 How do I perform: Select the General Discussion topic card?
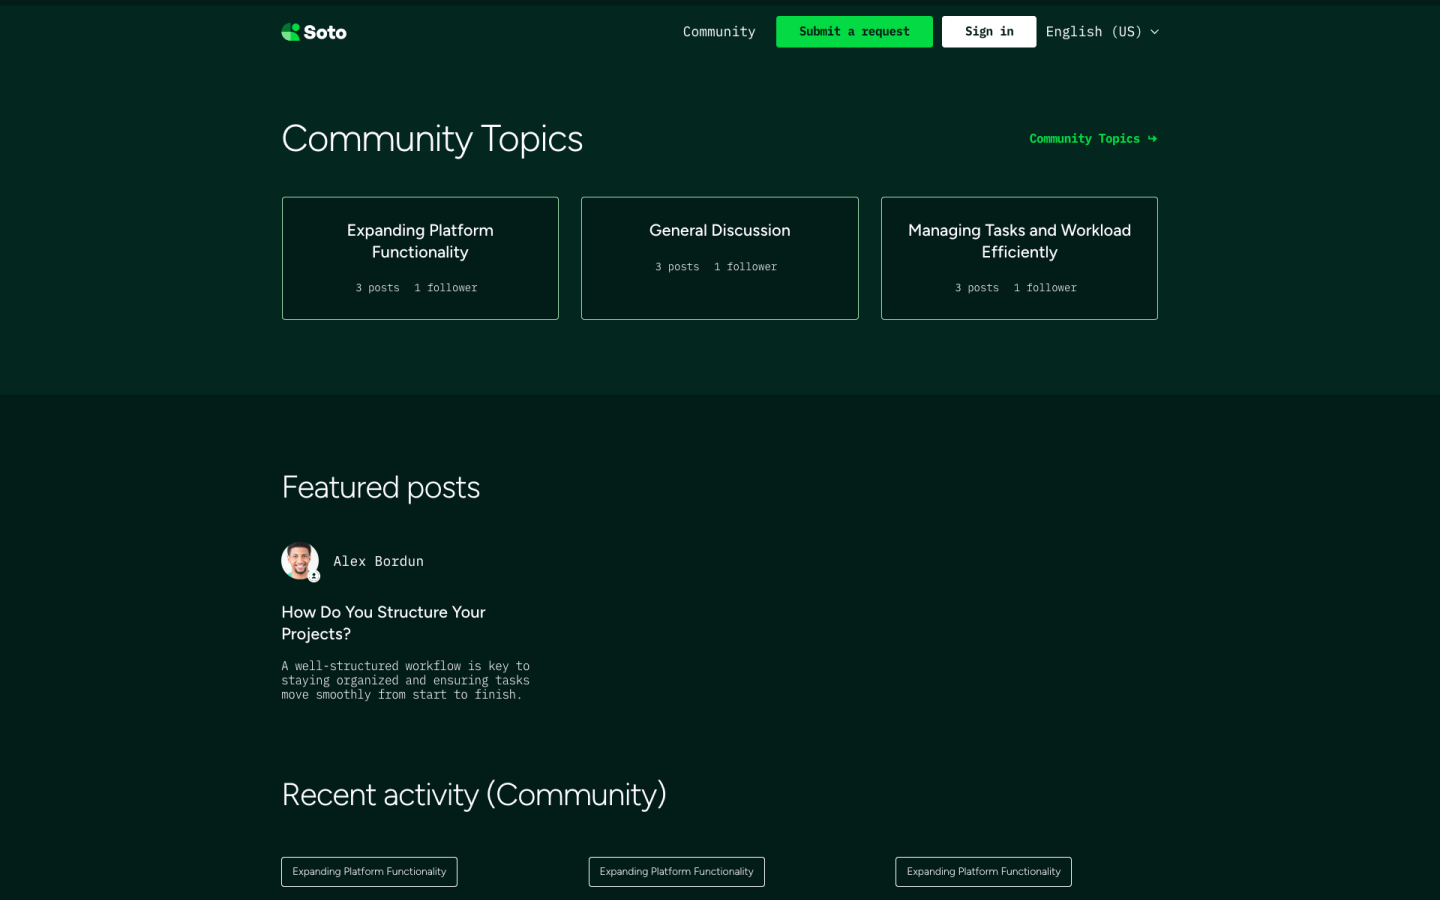pyautogui.click(x=719, y=258)
